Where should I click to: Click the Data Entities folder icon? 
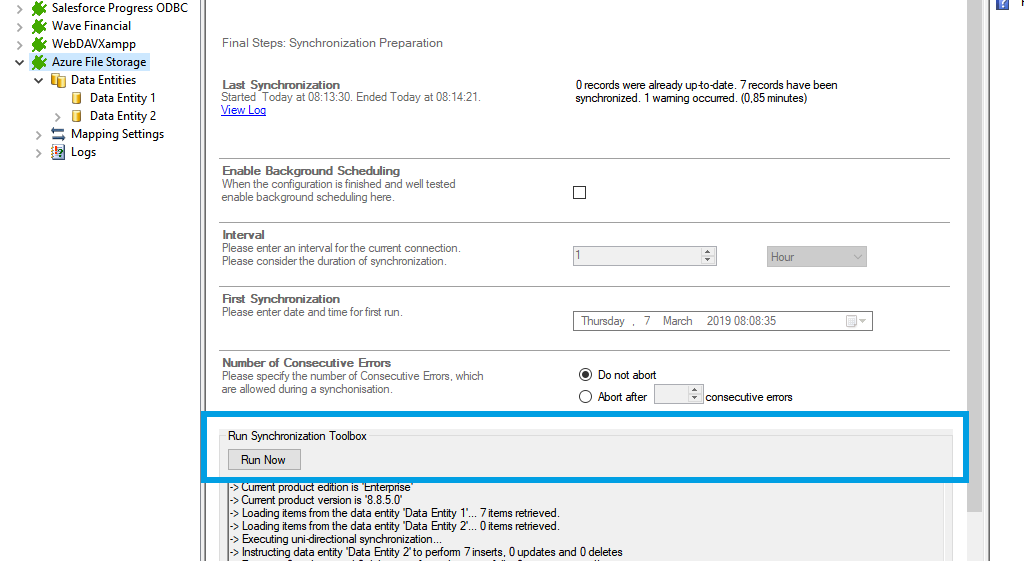59,80
